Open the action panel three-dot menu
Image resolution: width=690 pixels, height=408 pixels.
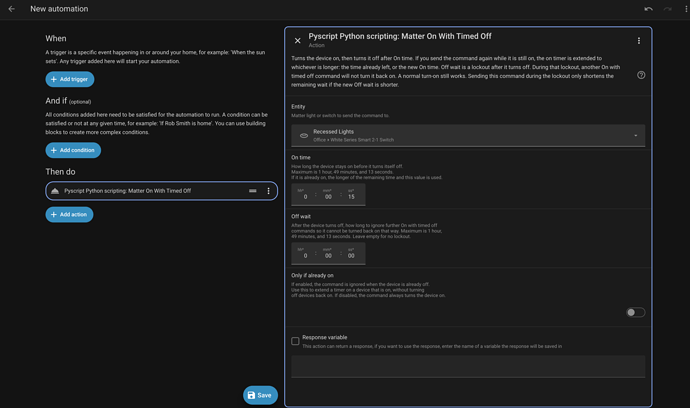[639, 40]
